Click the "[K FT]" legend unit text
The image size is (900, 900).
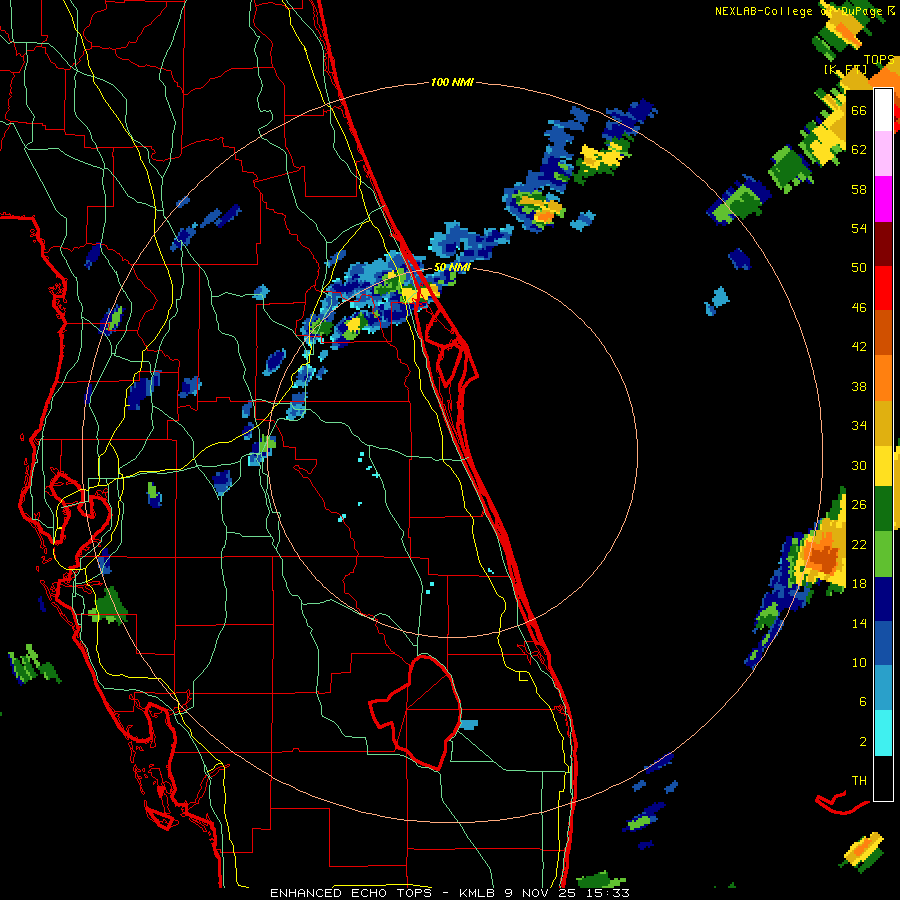click(845, 69)
